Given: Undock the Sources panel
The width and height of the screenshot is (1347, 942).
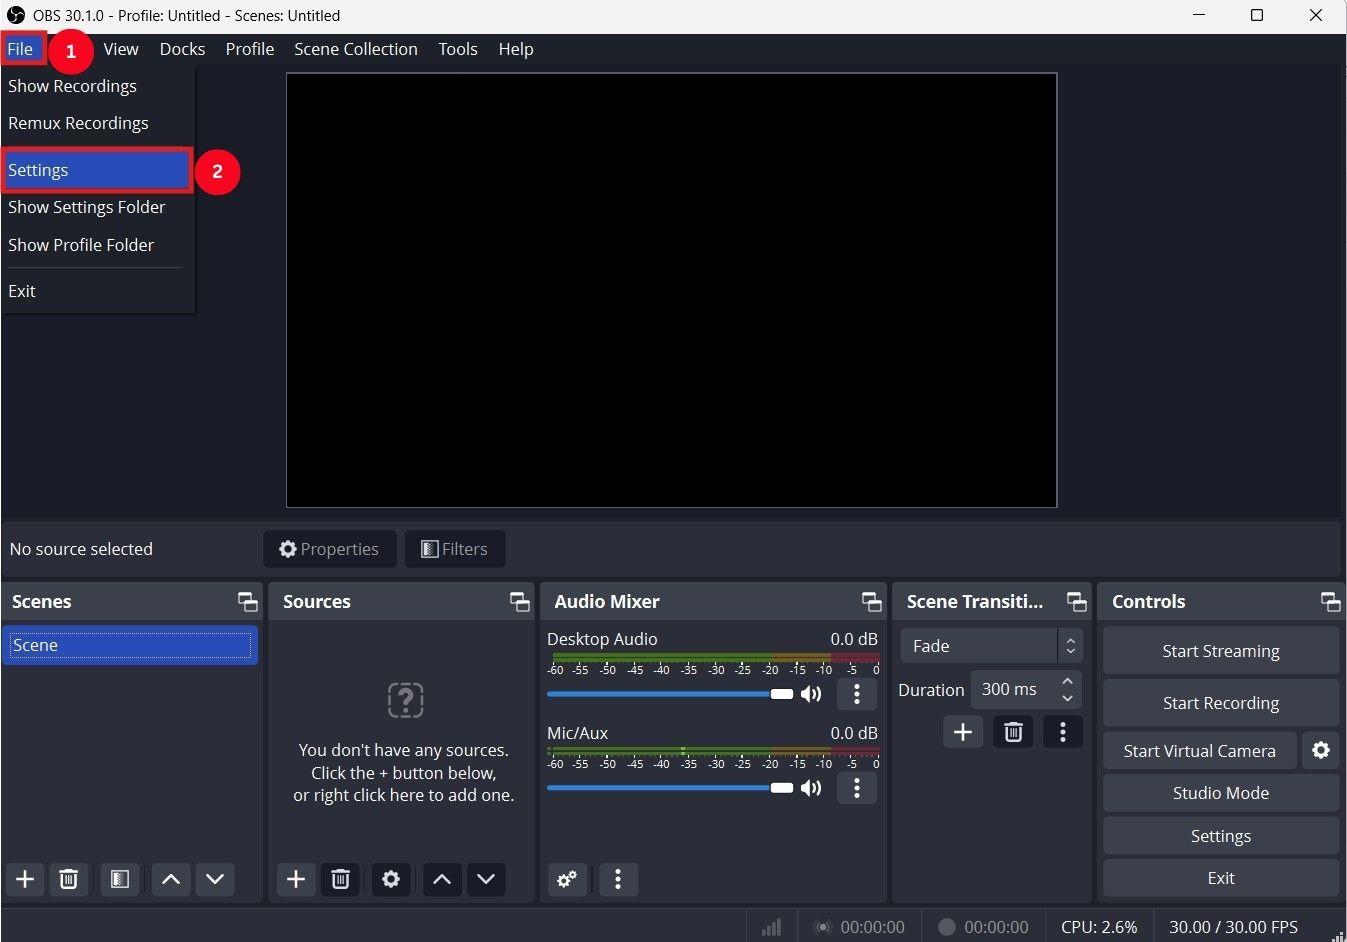Looking at the screenshot, I should coord(519,601).
